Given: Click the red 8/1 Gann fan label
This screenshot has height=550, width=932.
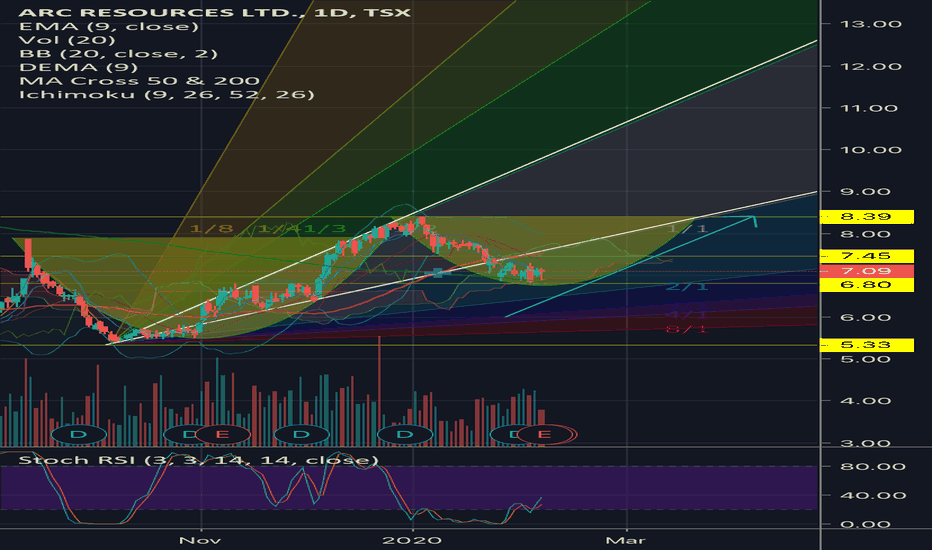Looking at the screenshot, I should (x=687, y=329).
